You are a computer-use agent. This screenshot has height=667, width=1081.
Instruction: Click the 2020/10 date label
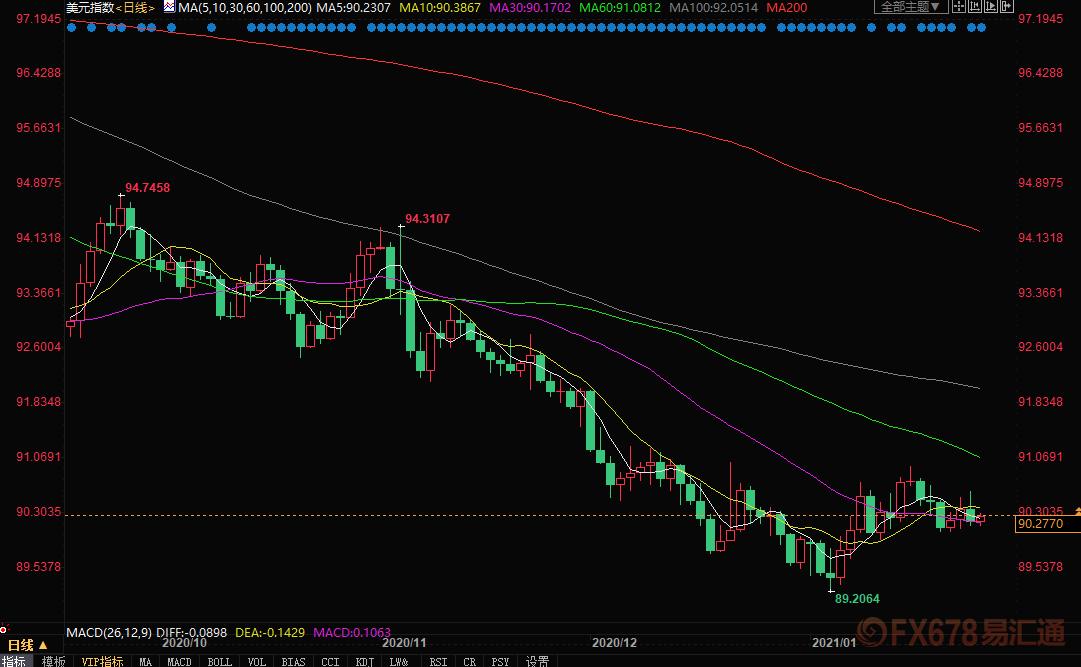click(x=184, y=643)
